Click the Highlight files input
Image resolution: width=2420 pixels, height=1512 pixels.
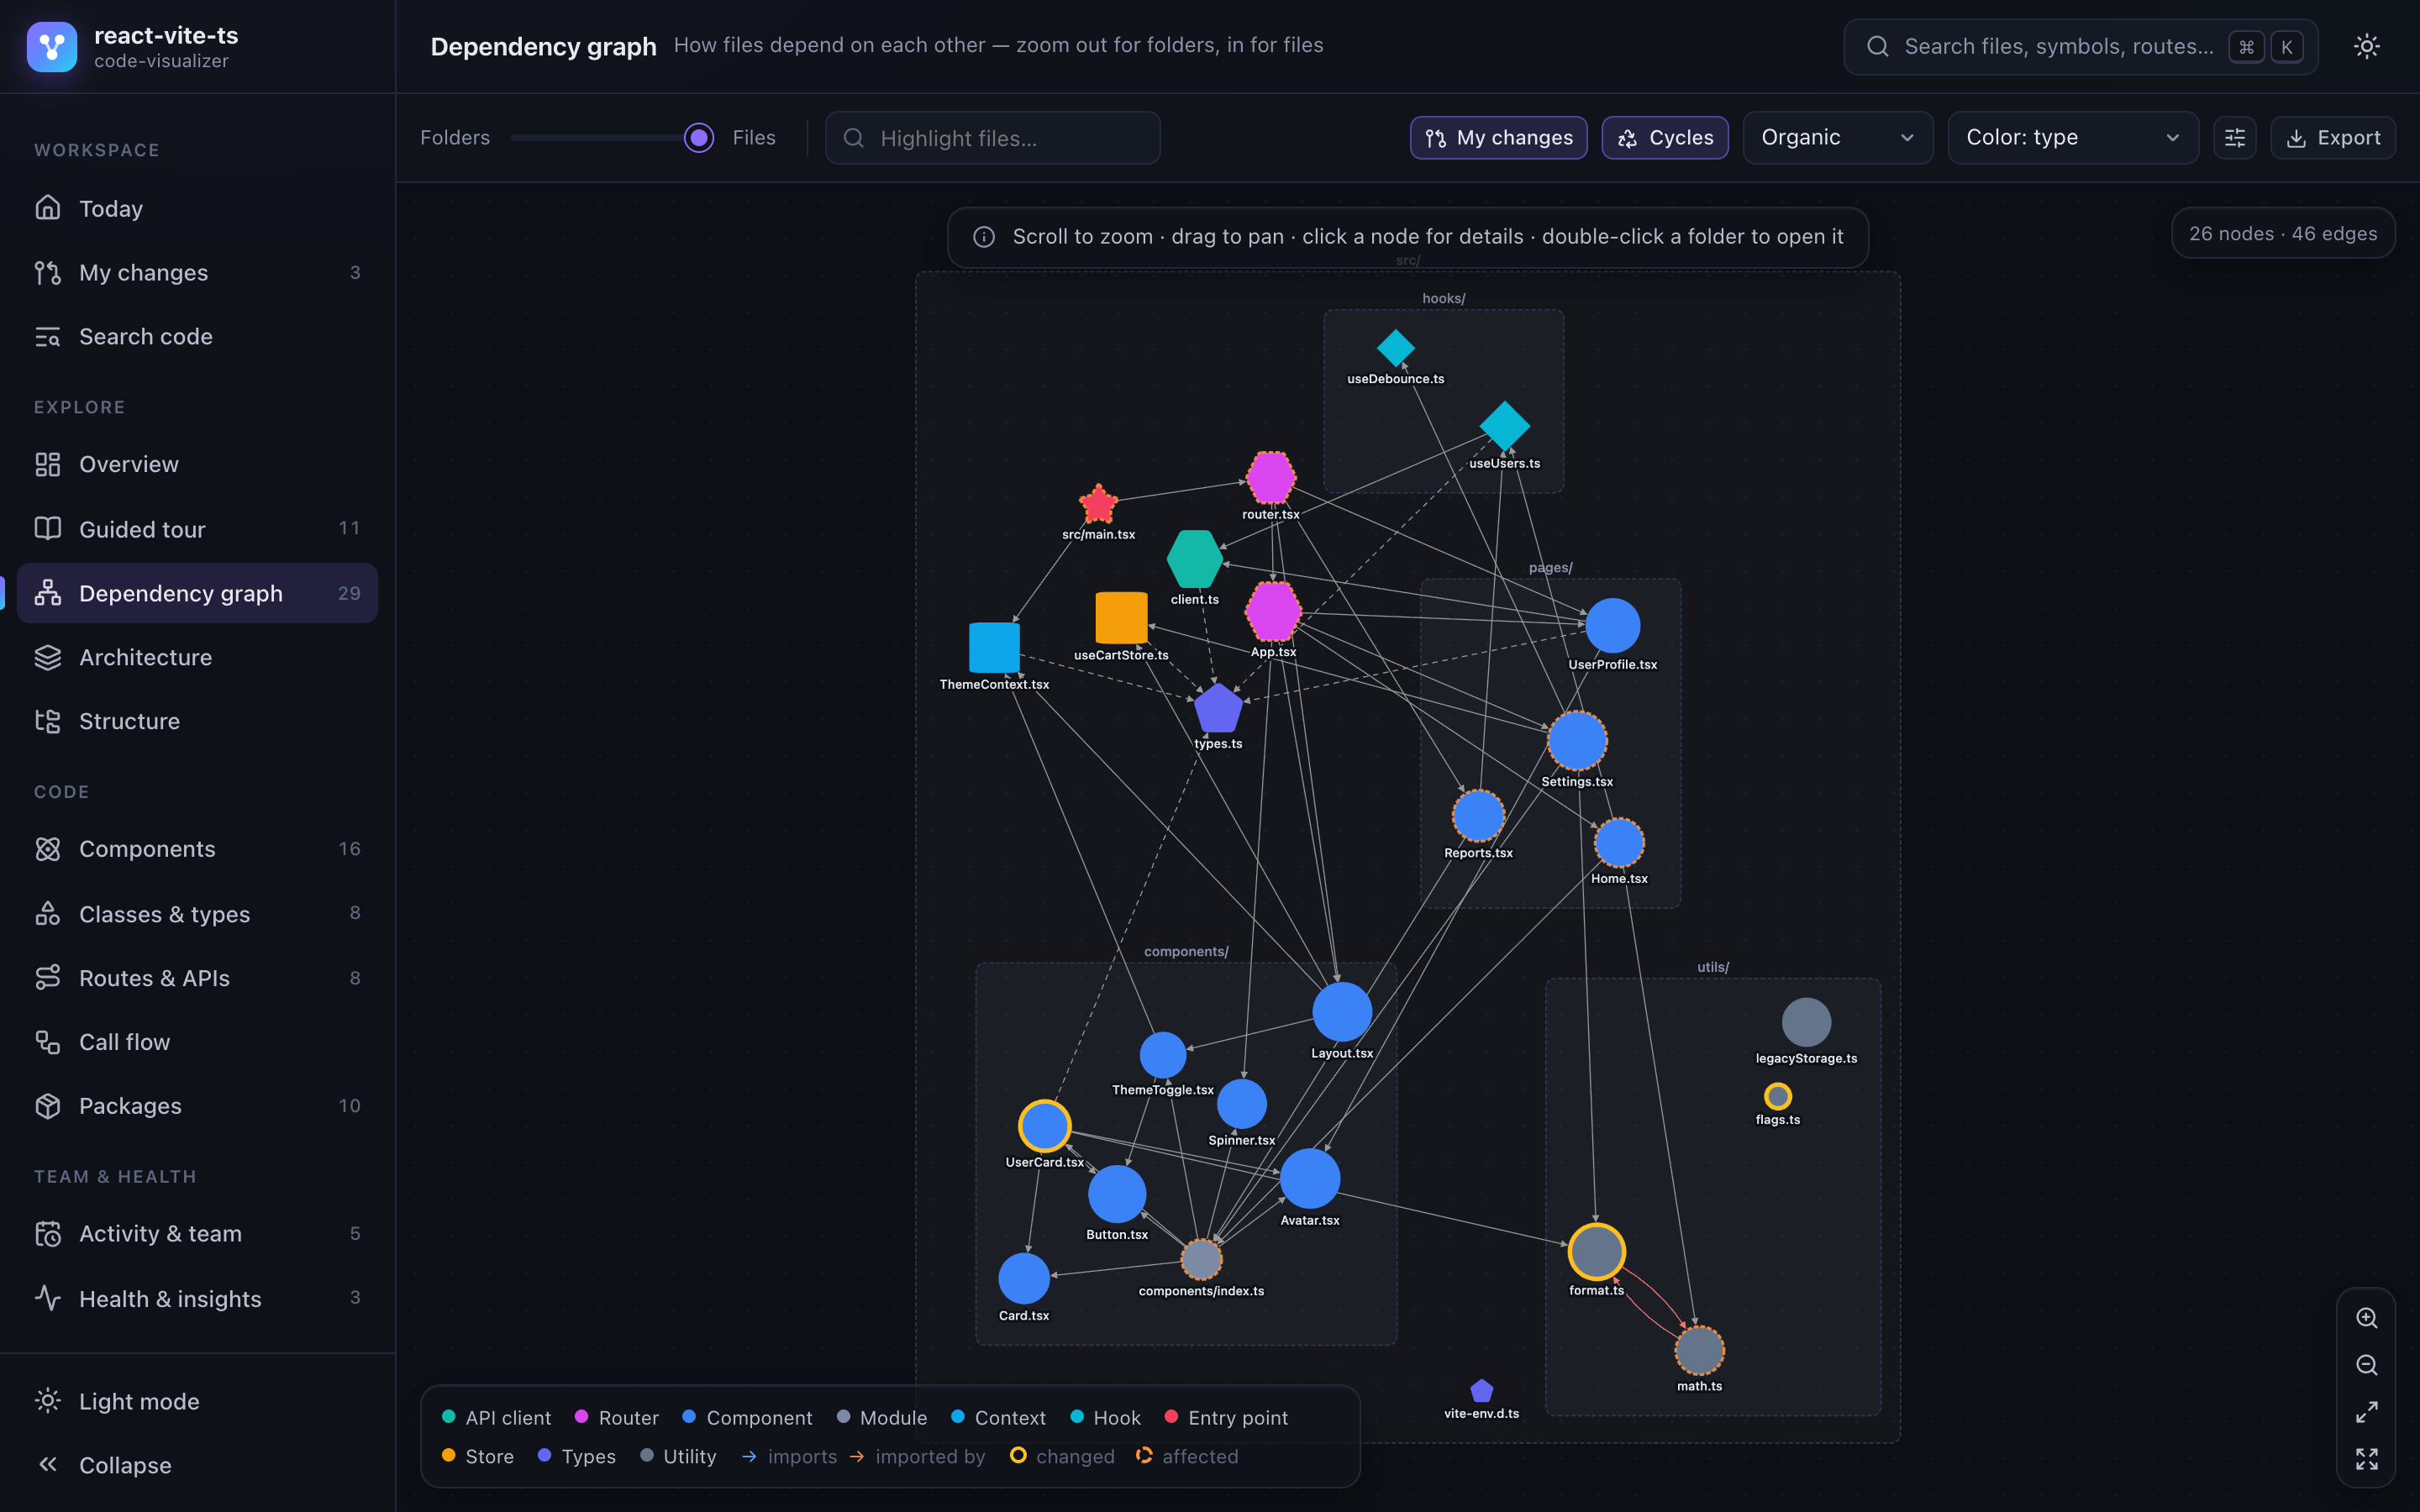[x=993, y=138]
